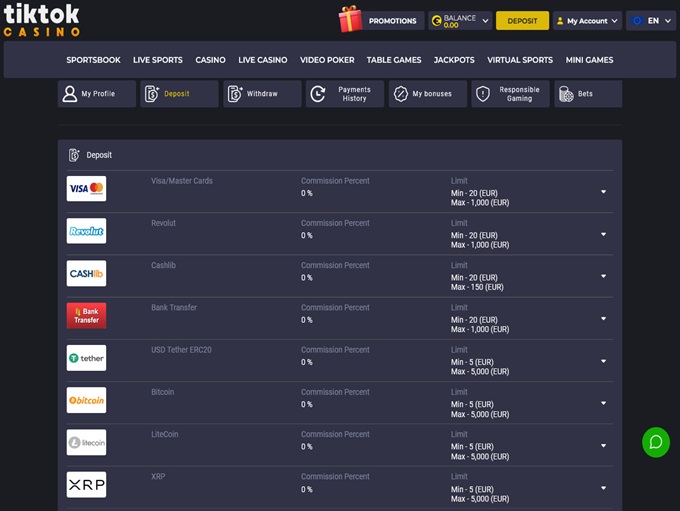This screenshot has width=680, height=511.
Task: Select the Revolut payment logo
Action: click(86, 231)
